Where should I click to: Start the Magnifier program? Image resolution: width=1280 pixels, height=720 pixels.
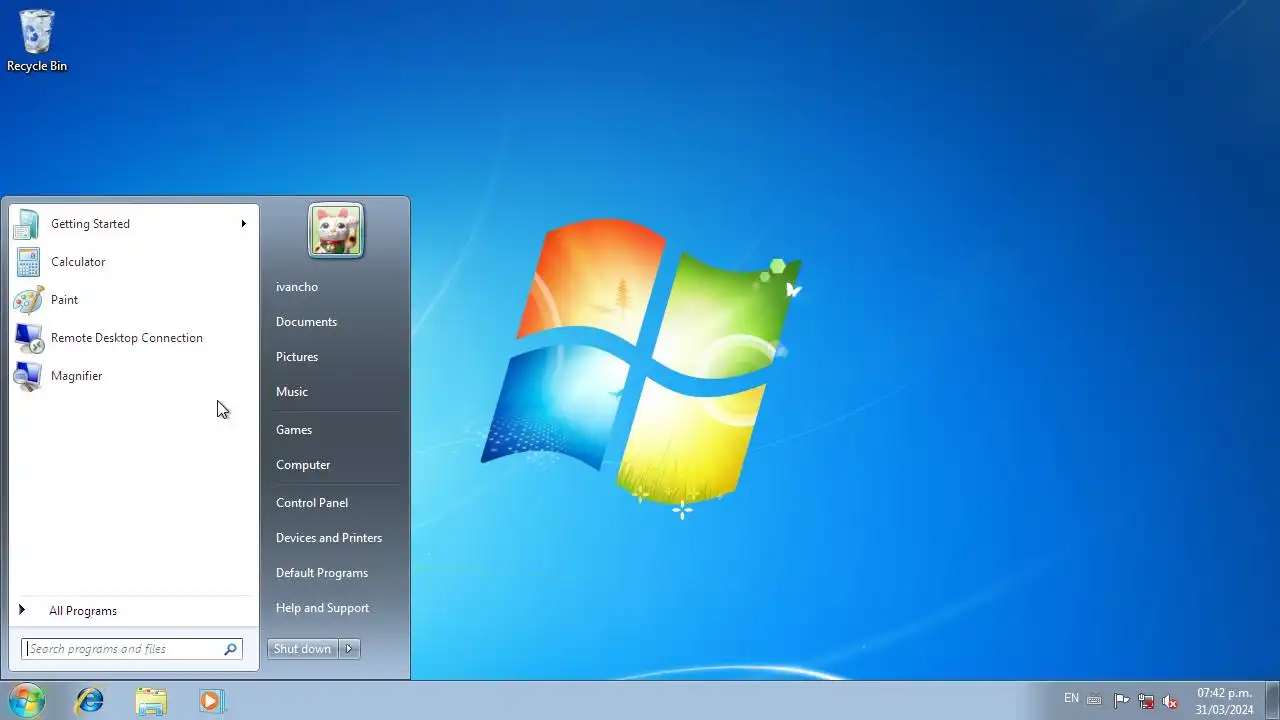(134, 376)
